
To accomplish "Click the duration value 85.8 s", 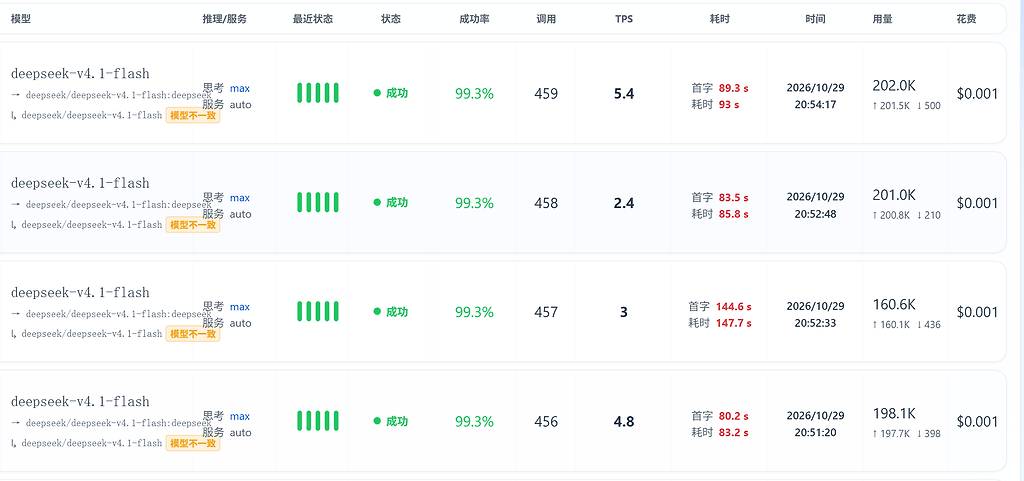I will tap(733, 214).
